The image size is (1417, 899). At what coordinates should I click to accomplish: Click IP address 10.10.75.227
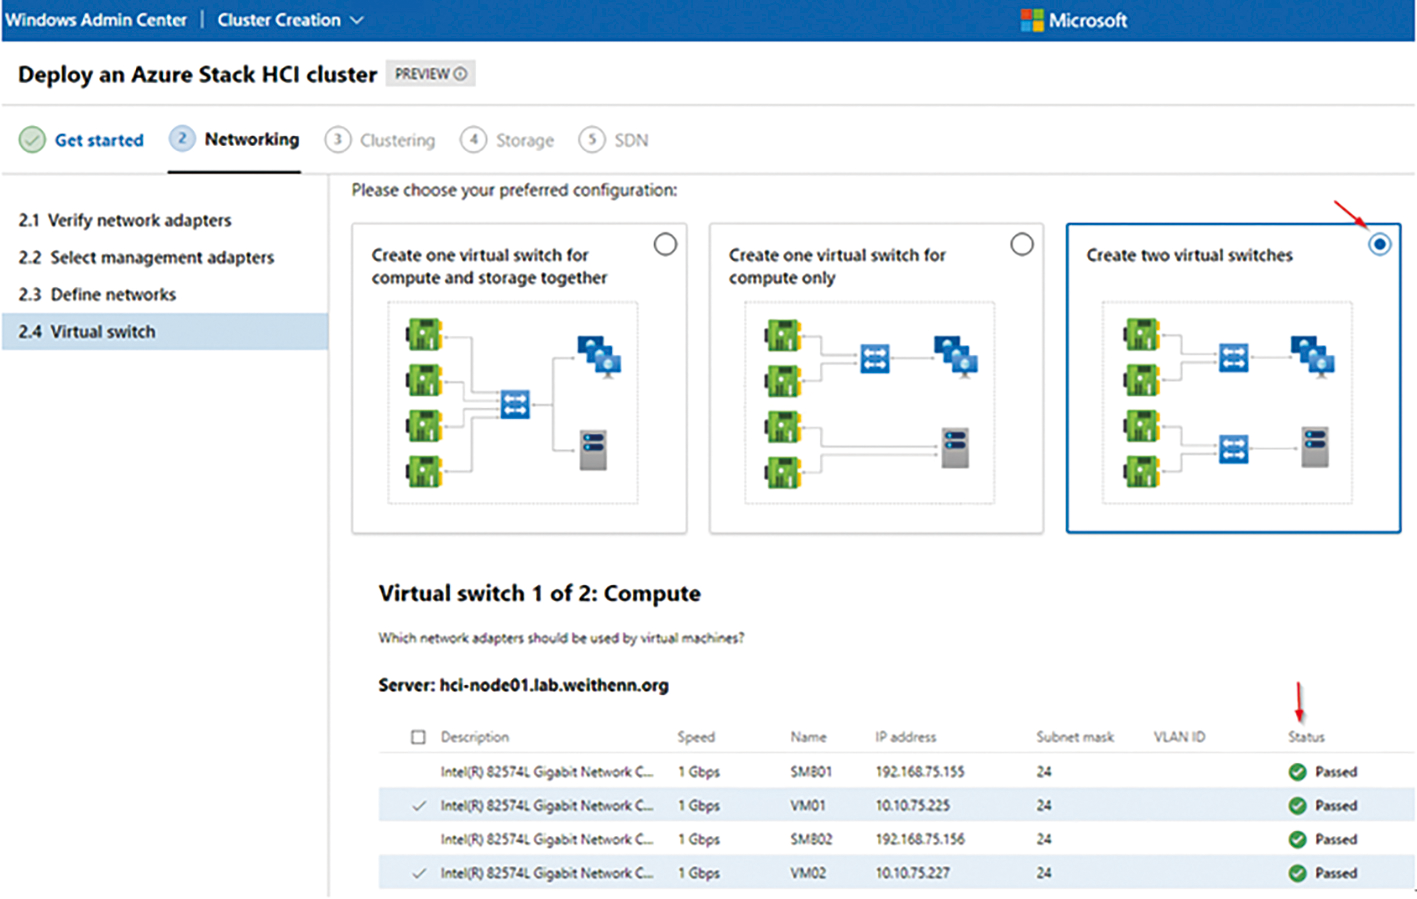point(913,874)
